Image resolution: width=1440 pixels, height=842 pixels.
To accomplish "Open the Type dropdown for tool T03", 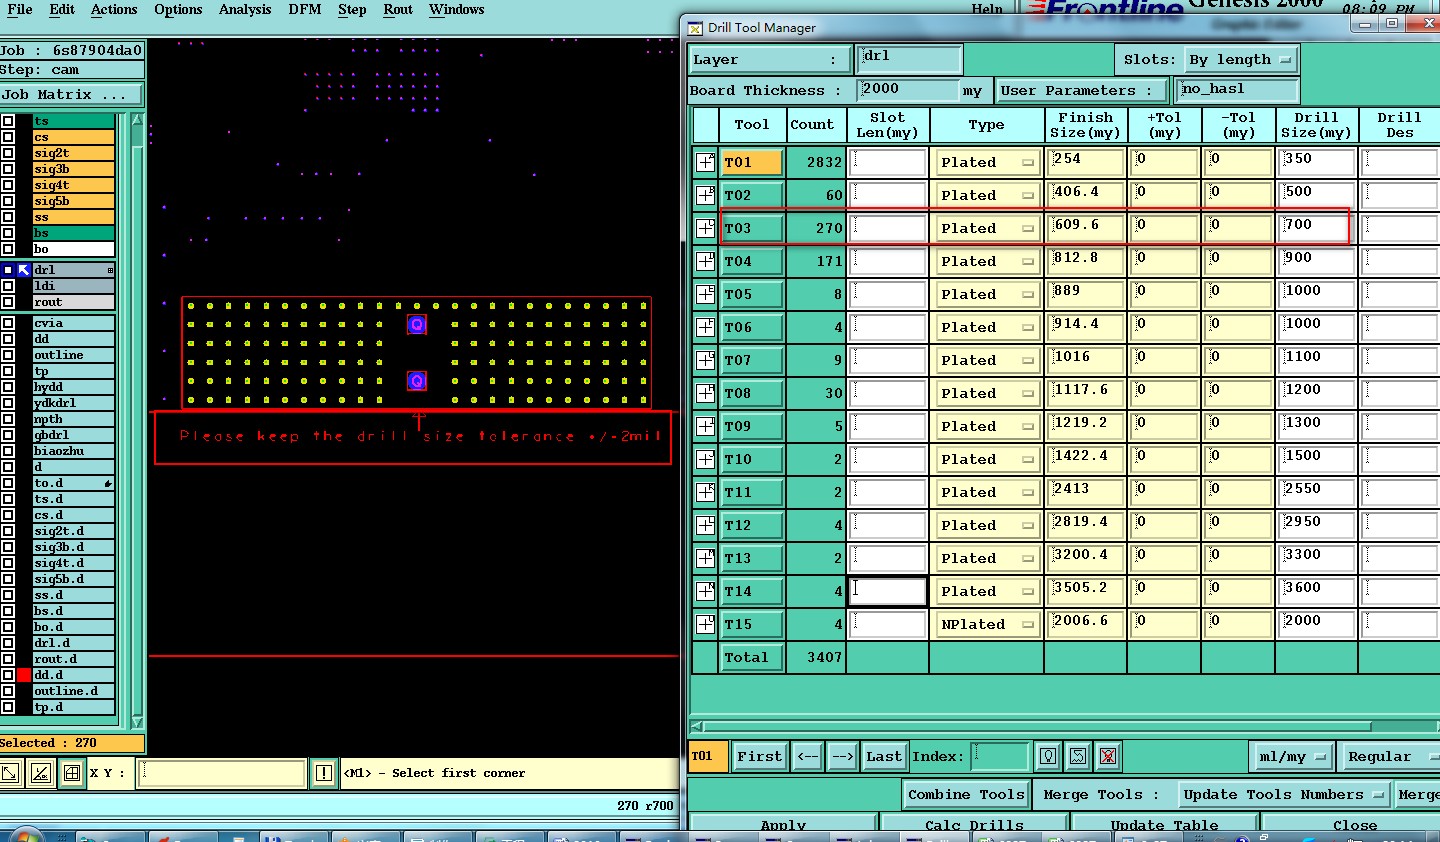I will click(x=987, y=228).
